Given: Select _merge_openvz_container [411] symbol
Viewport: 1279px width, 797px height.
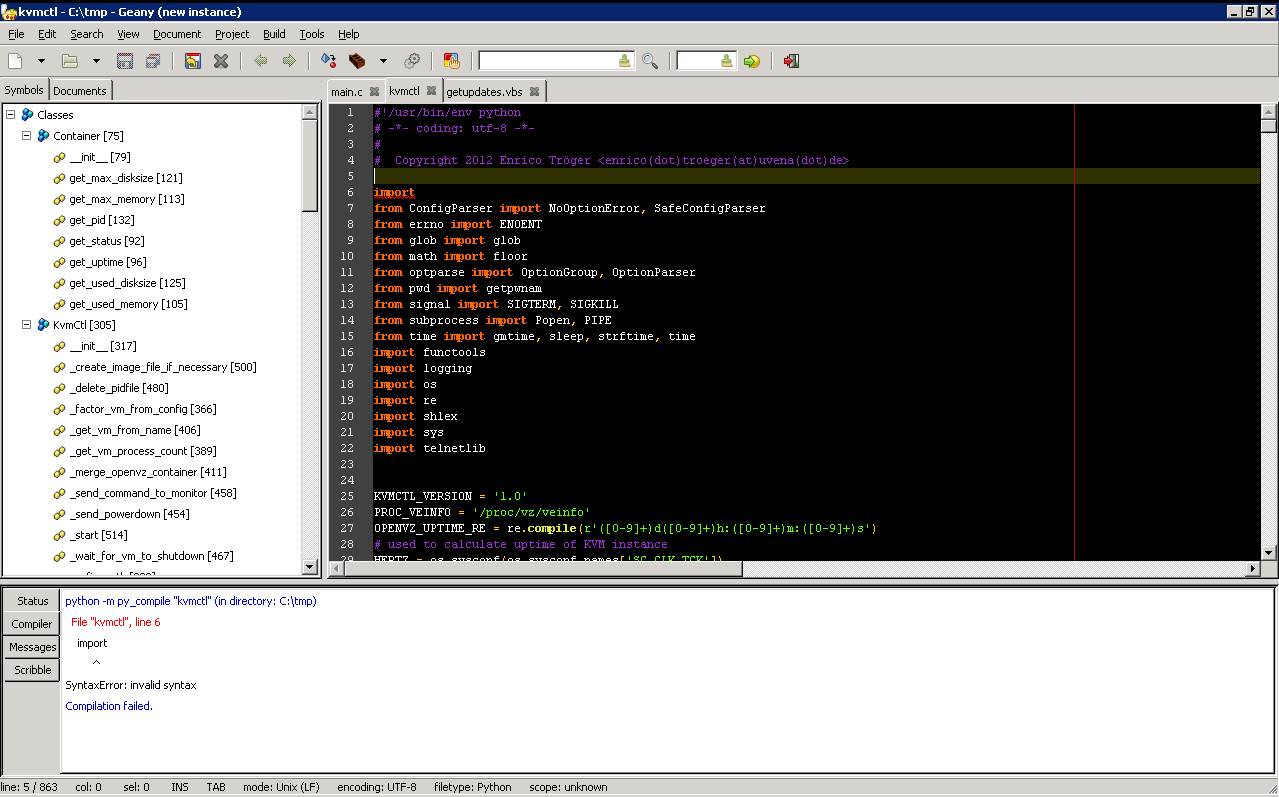Looking at the screenshot, I should point(148,472).
